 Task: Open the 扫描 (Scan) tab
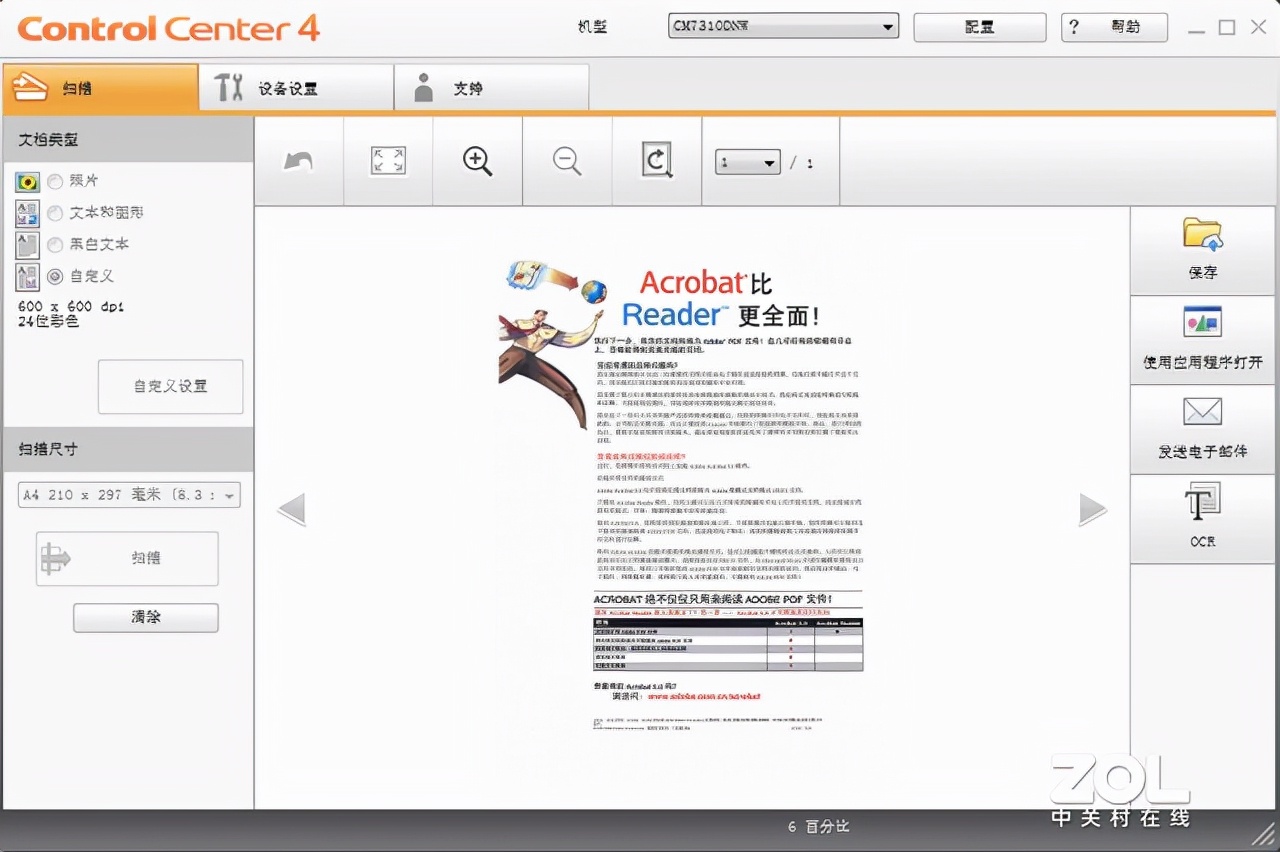click(99, 88)
